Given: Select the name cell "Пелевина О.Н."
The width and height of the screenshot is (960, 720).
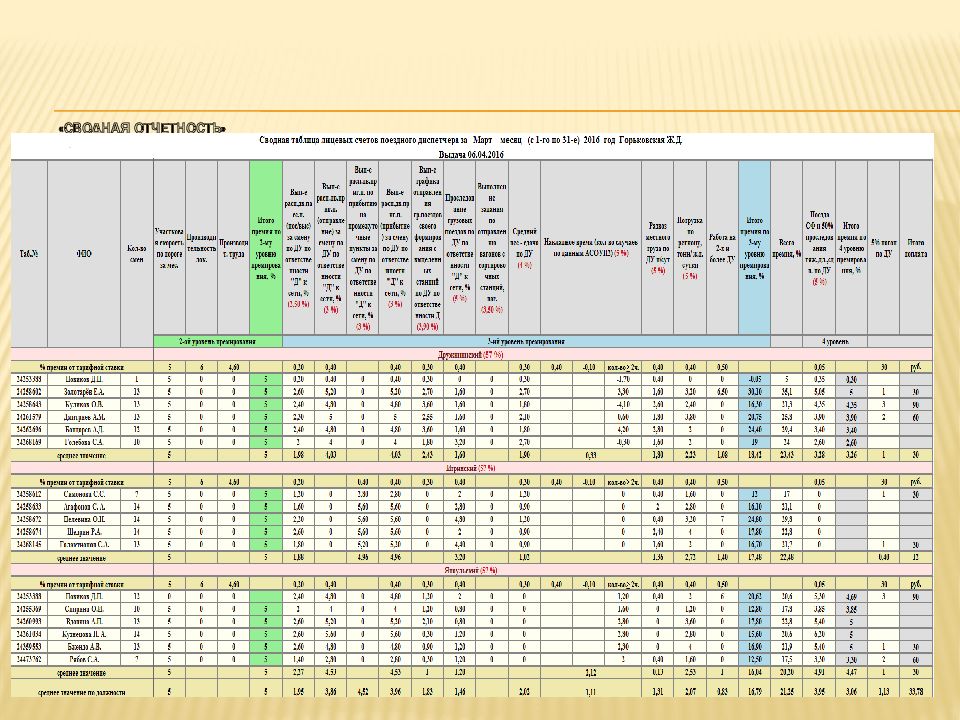Looking at the screenshot, I should point(84,519).
